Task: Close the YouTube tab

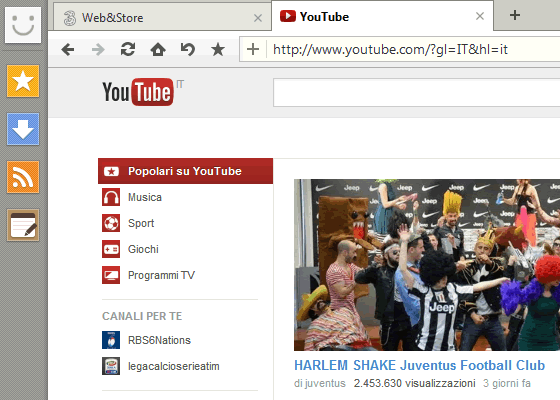Action: click(x=480, y=16)
